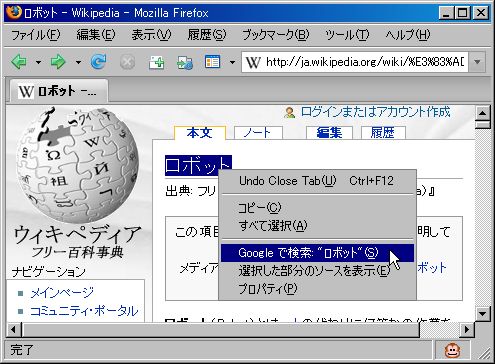Screen dimensions: 495x364
Task: Open the コミュニティ・ポータル sidebar link
Action: tap(84, 311)
